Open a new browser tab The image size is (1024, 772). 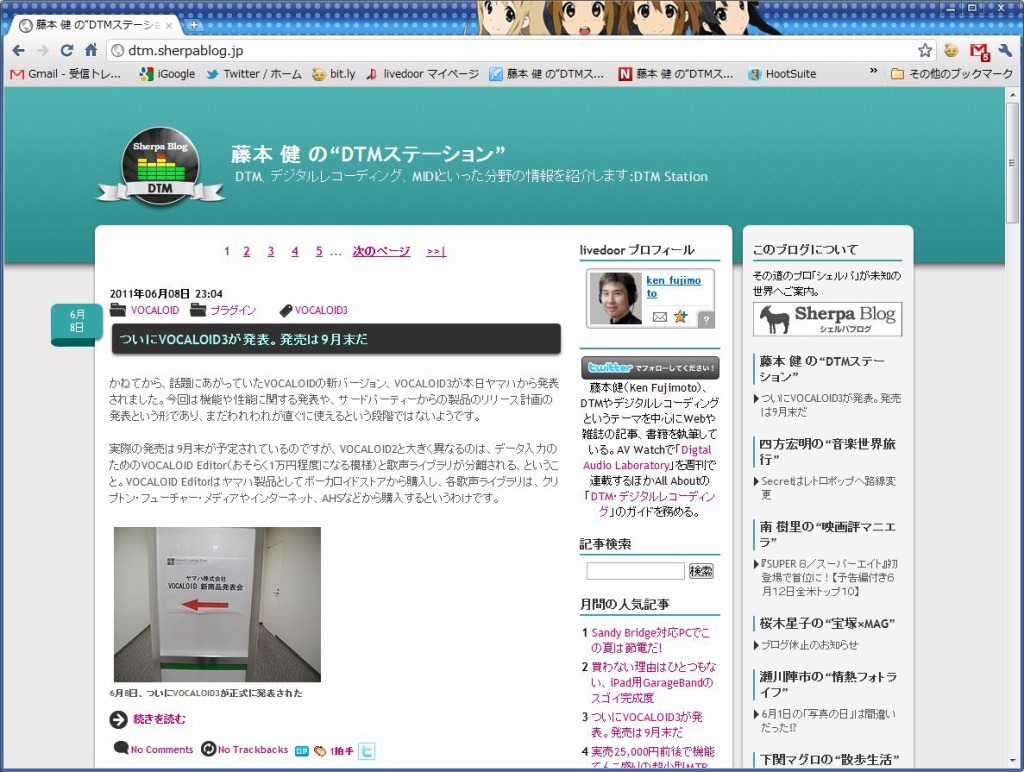194,25
